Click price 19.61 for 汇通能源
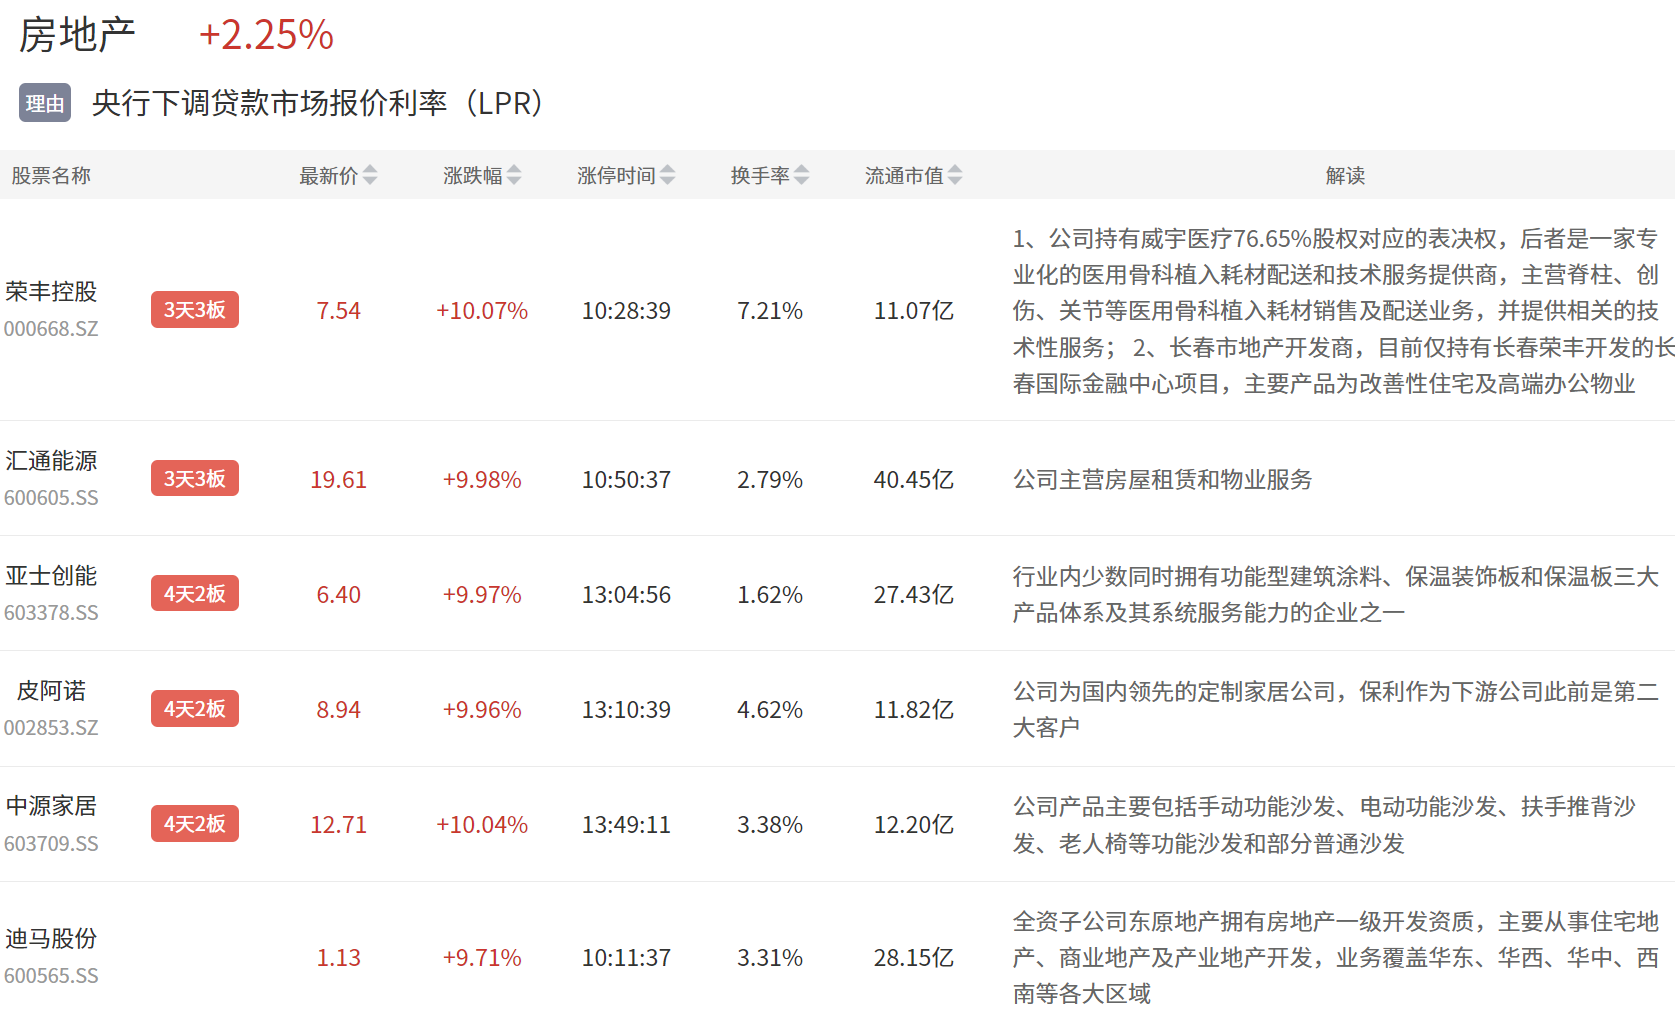 (339, 480)
